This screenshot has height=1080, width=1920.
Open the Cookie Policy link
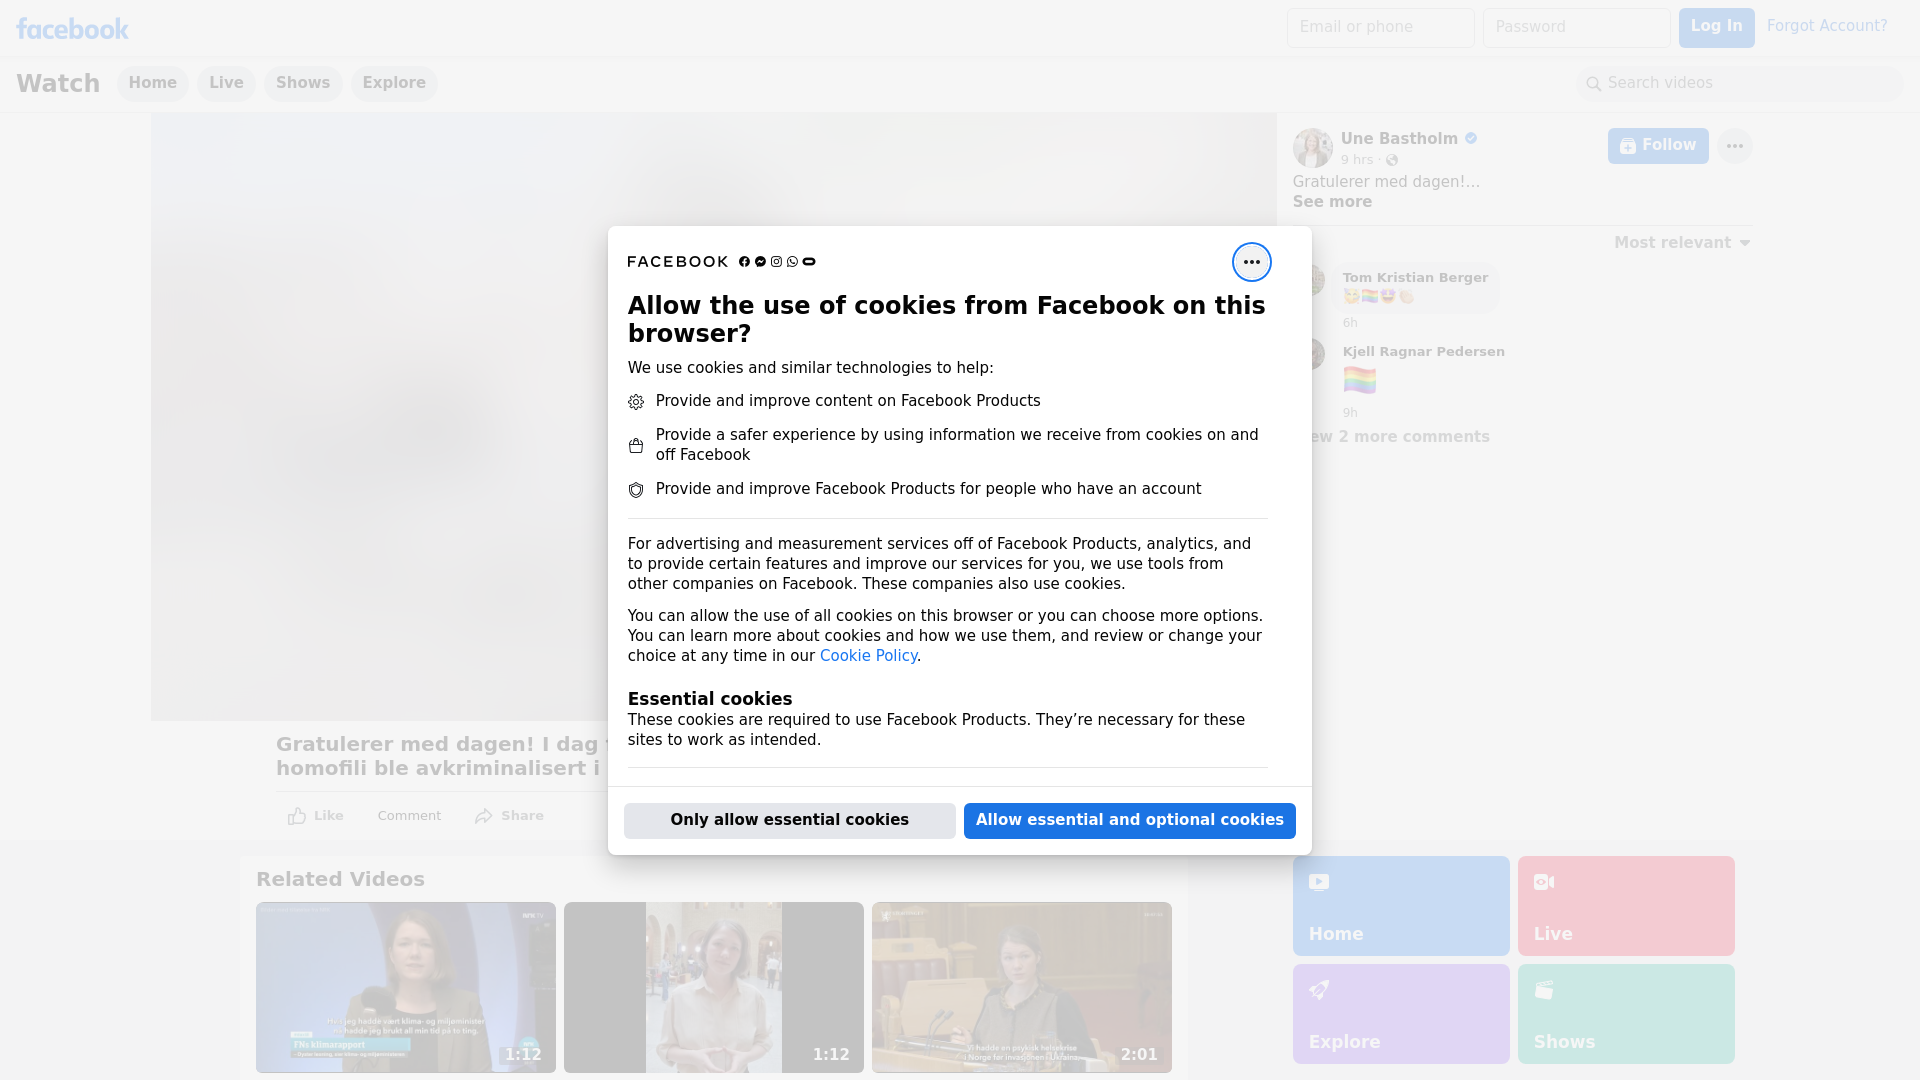868,656
